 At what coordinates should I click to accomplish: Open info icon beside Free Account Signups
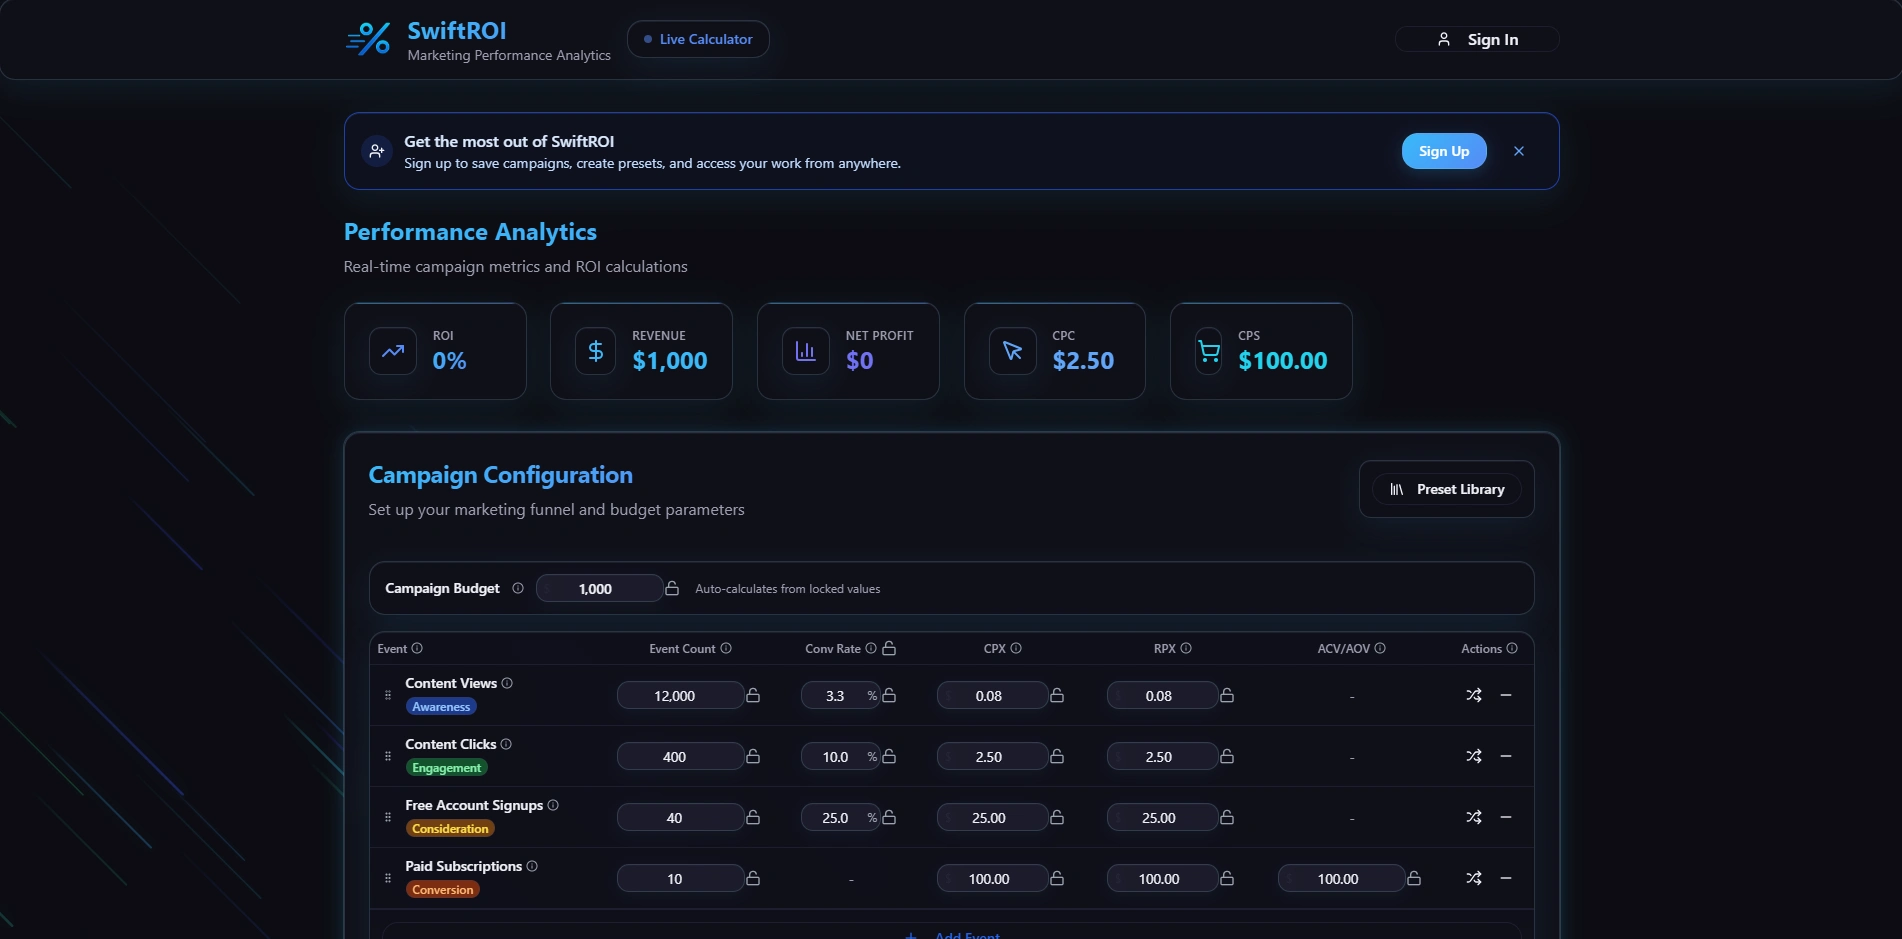(553, 805)
